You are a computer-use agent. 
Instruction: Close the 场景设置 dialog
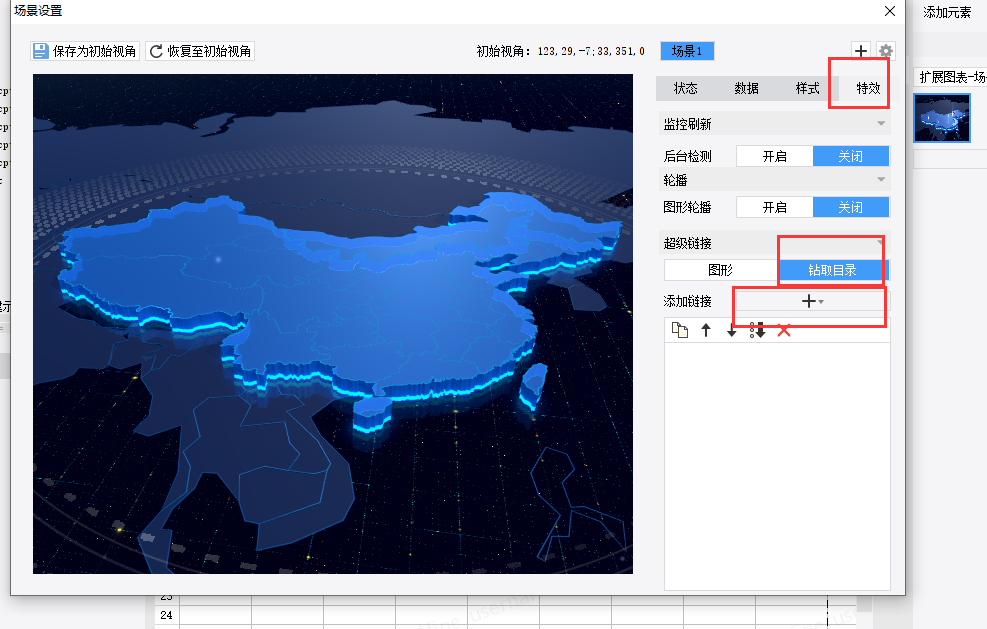(x=889, y=11)
